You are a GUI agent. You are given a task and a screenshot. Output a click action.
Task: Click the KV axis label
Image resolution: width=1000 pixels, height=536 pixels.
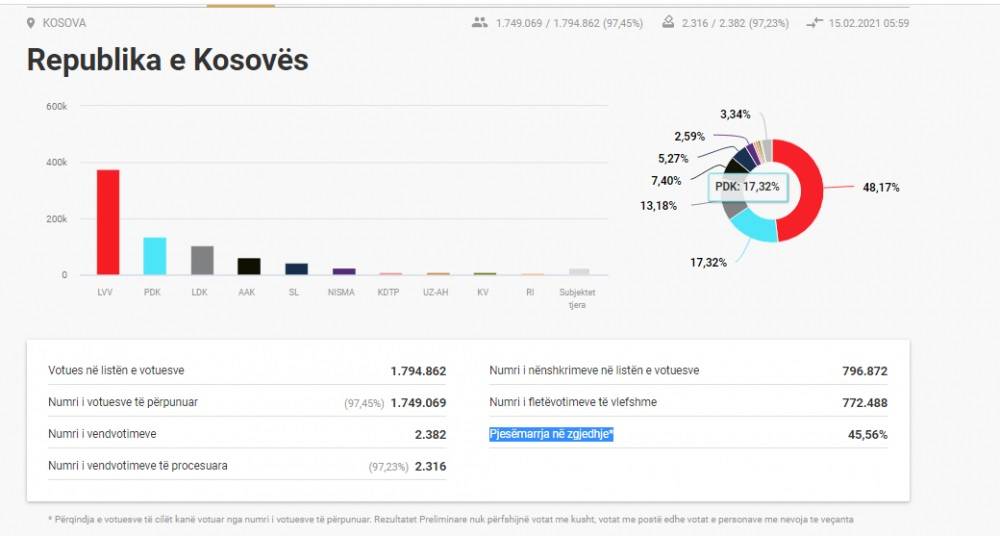(x=483, y=292)
